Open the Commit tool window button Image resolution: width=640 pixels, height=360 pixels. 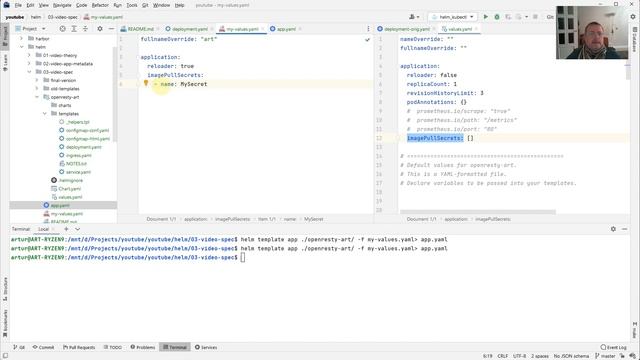43,347
